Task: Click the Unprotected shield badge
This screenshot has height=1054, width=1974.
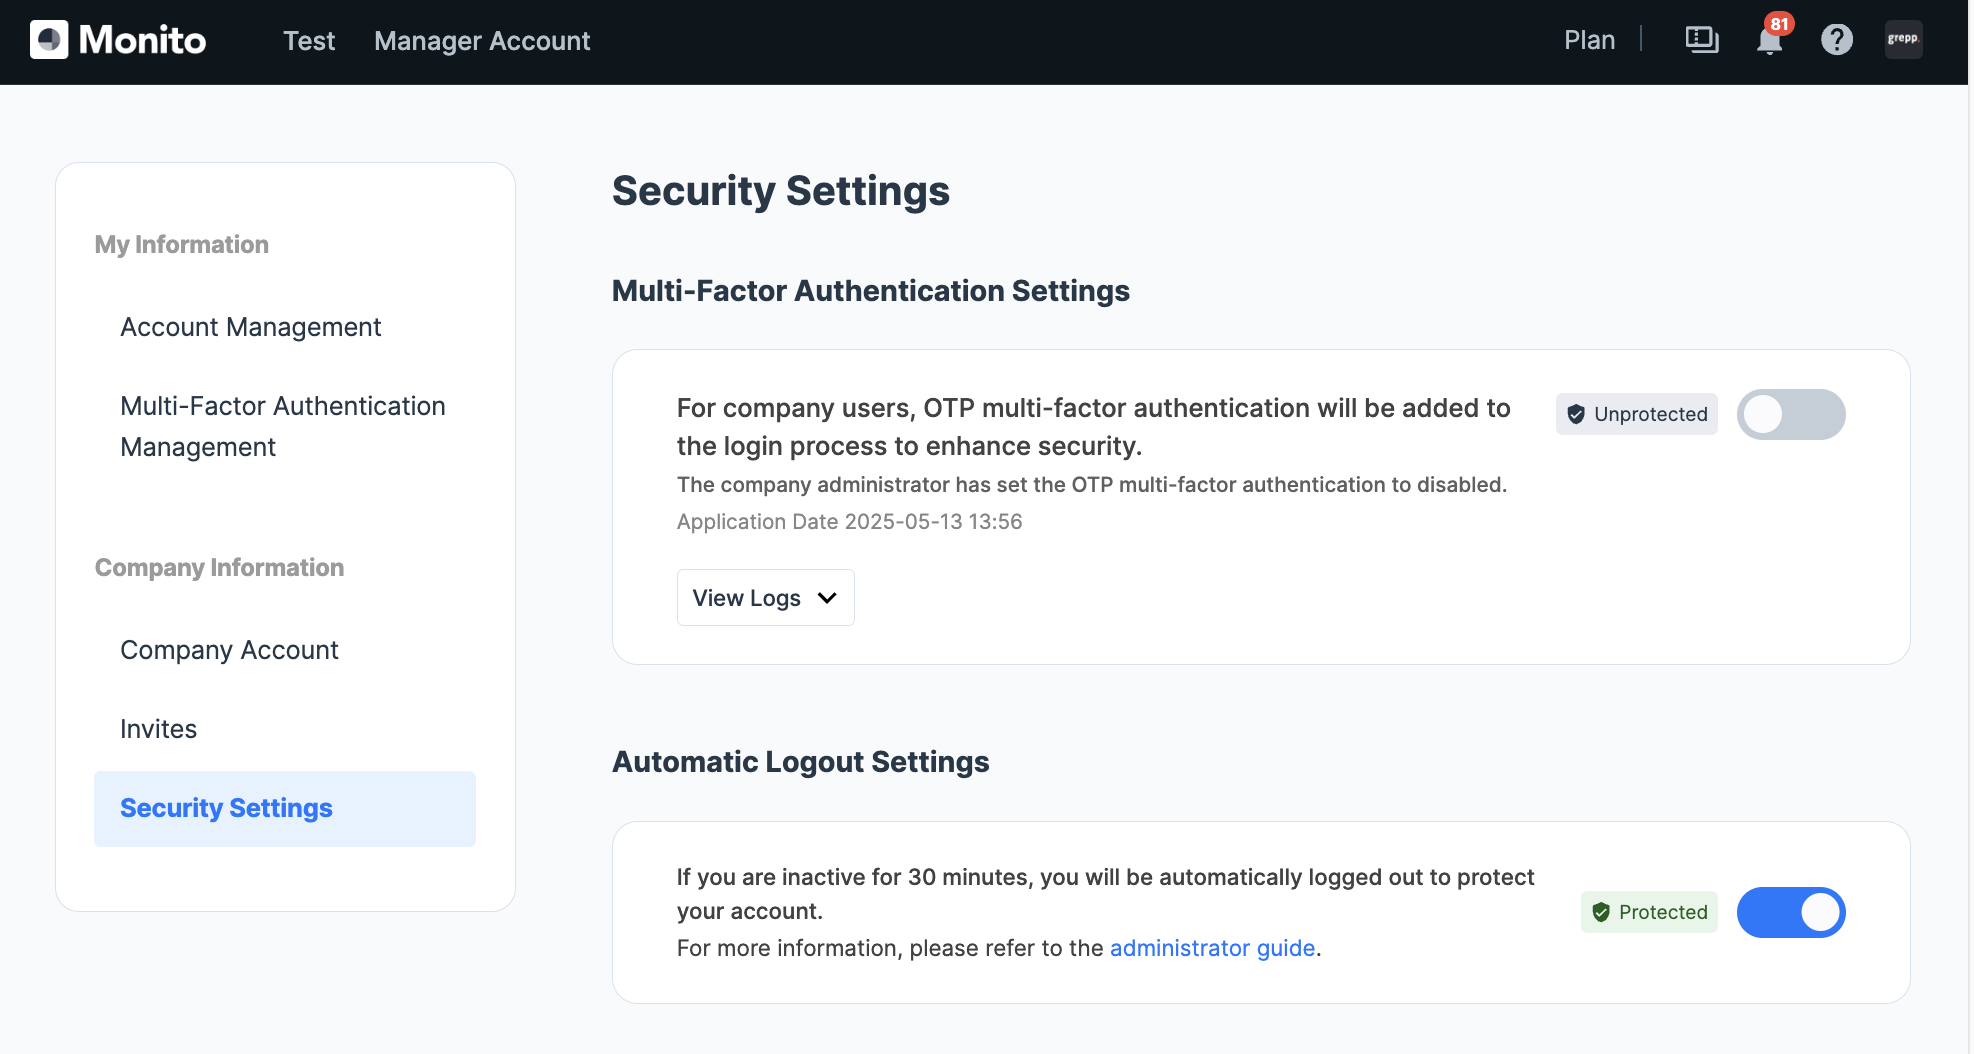Action: coord(1636,414)
